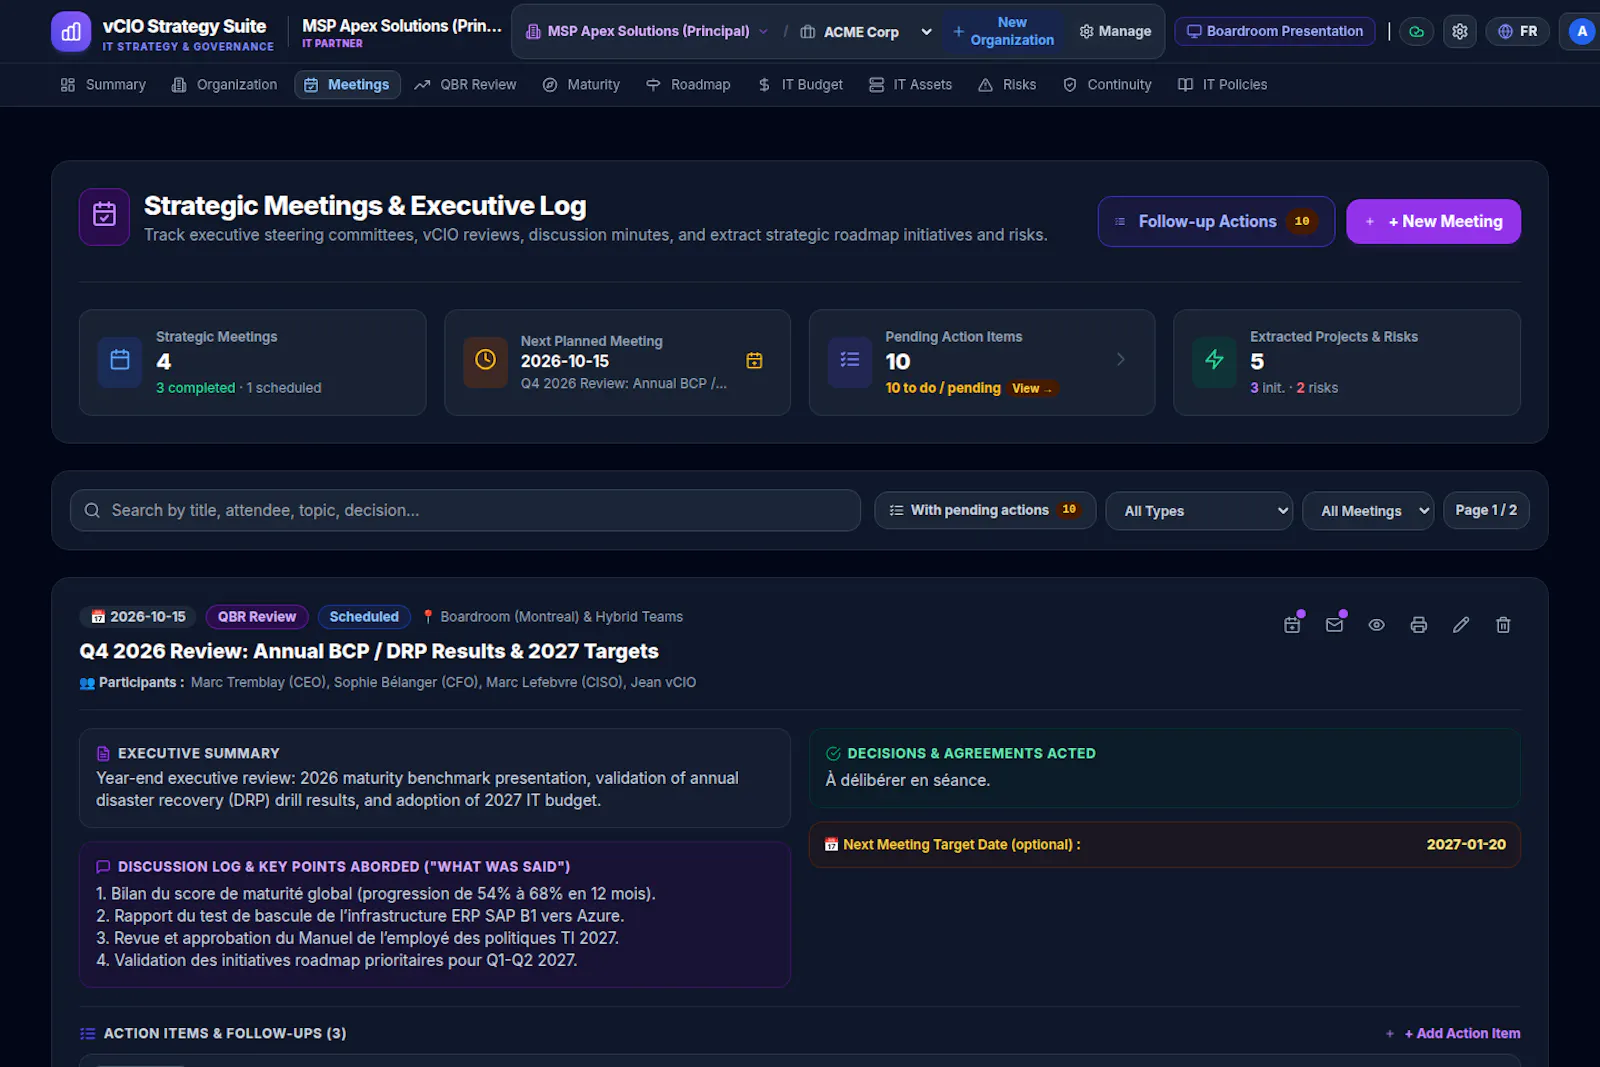The image size is (1600, 1067).
Task: Open Follow-up Actions list
Action: [x=1216, y=222]
